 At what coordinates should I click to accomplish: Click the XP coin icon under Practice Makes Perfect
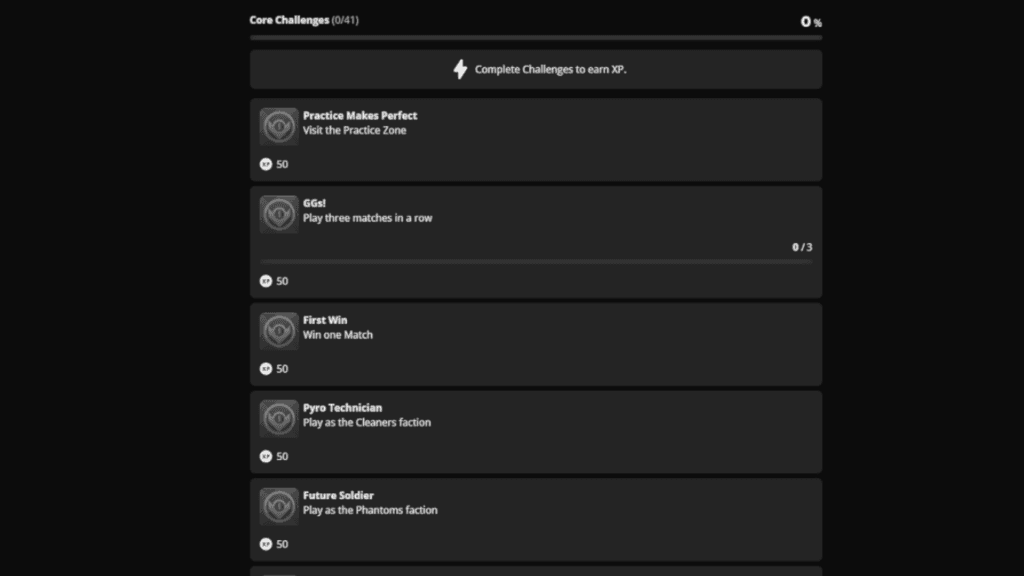(x=266, y=164)
